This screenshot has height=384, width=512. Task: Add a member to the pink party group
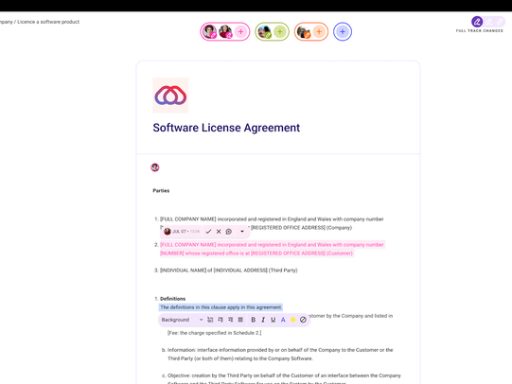241,32
